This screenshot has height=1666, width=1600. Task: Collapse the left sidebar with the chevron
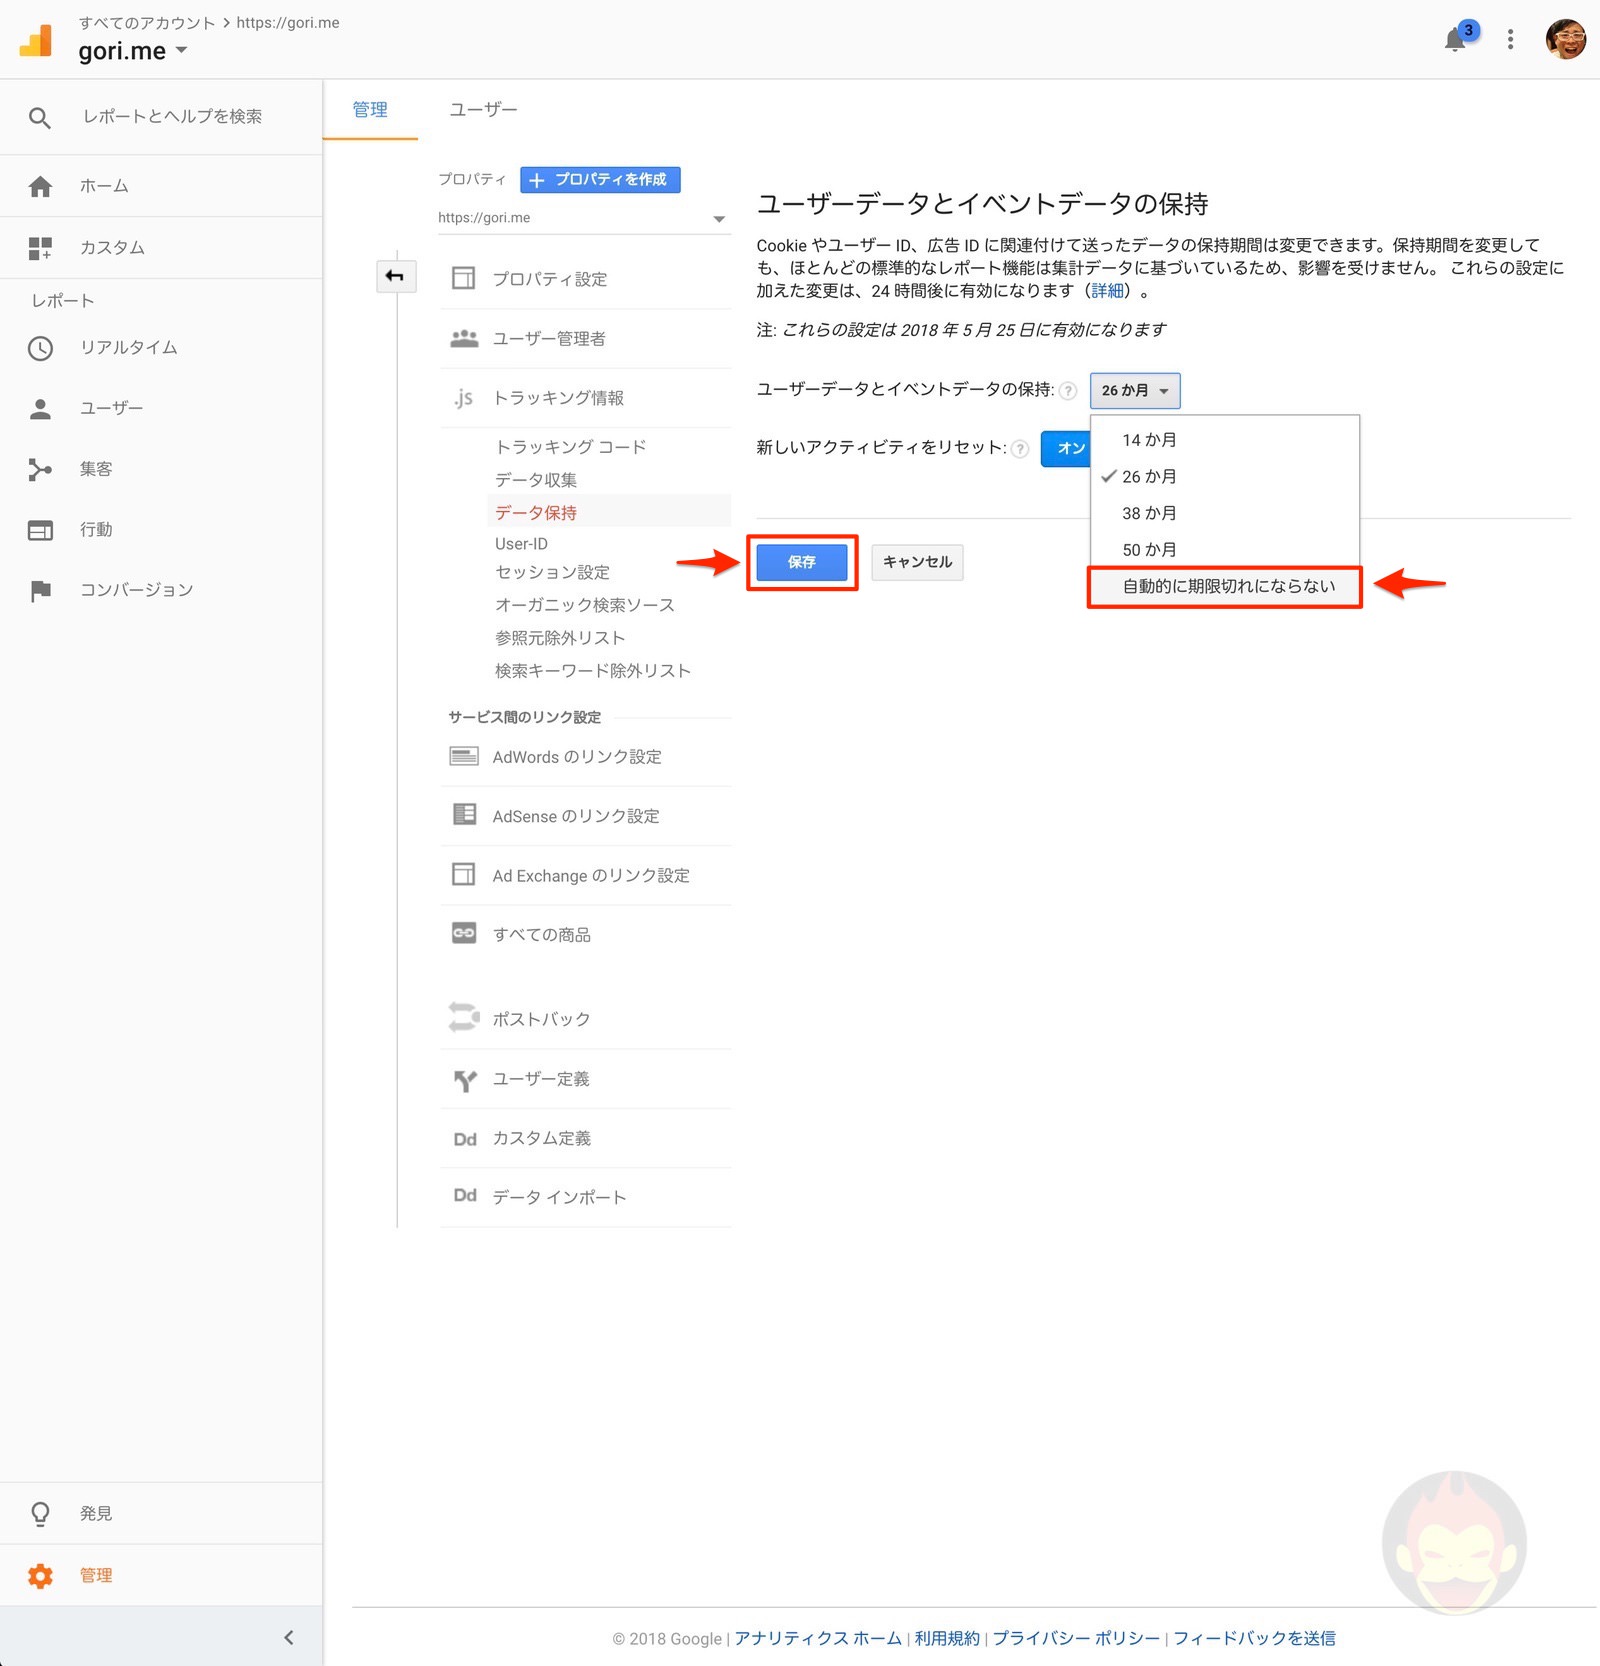pos(289,1637)
